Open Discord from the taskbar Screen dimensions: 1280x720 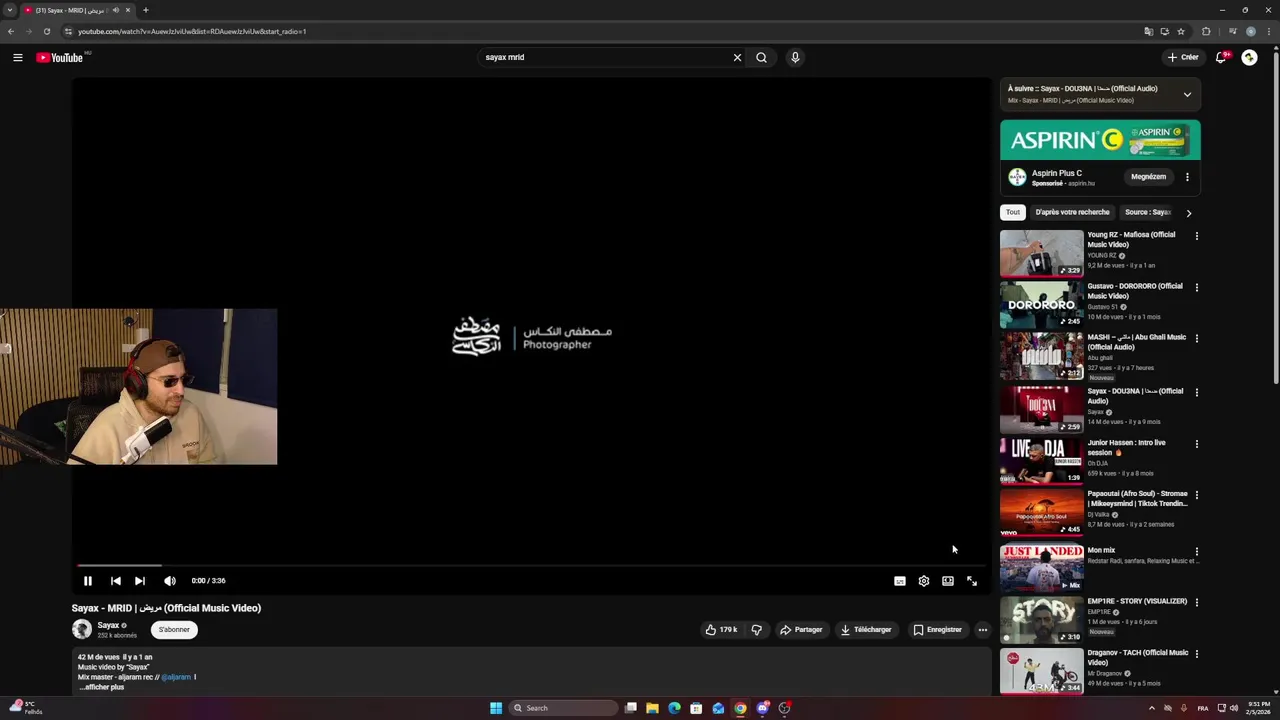[x=762, y=708]
